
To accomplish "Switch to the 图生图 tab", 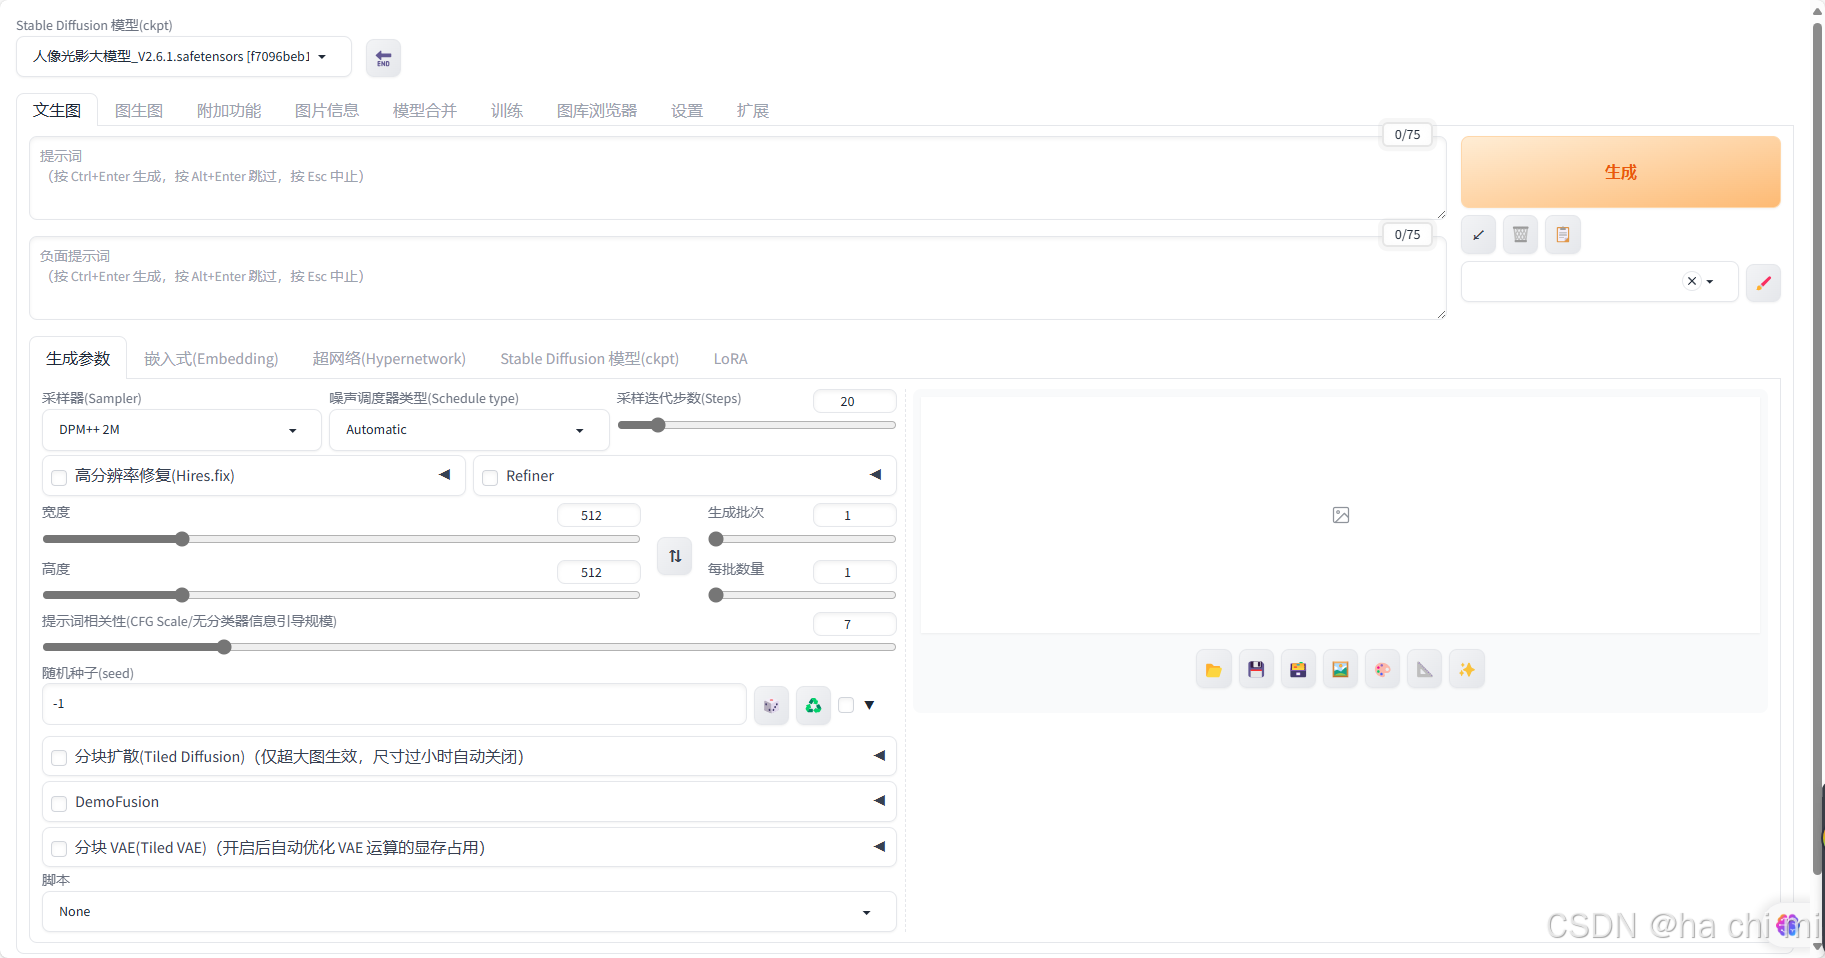I will [x=139, y=110].
